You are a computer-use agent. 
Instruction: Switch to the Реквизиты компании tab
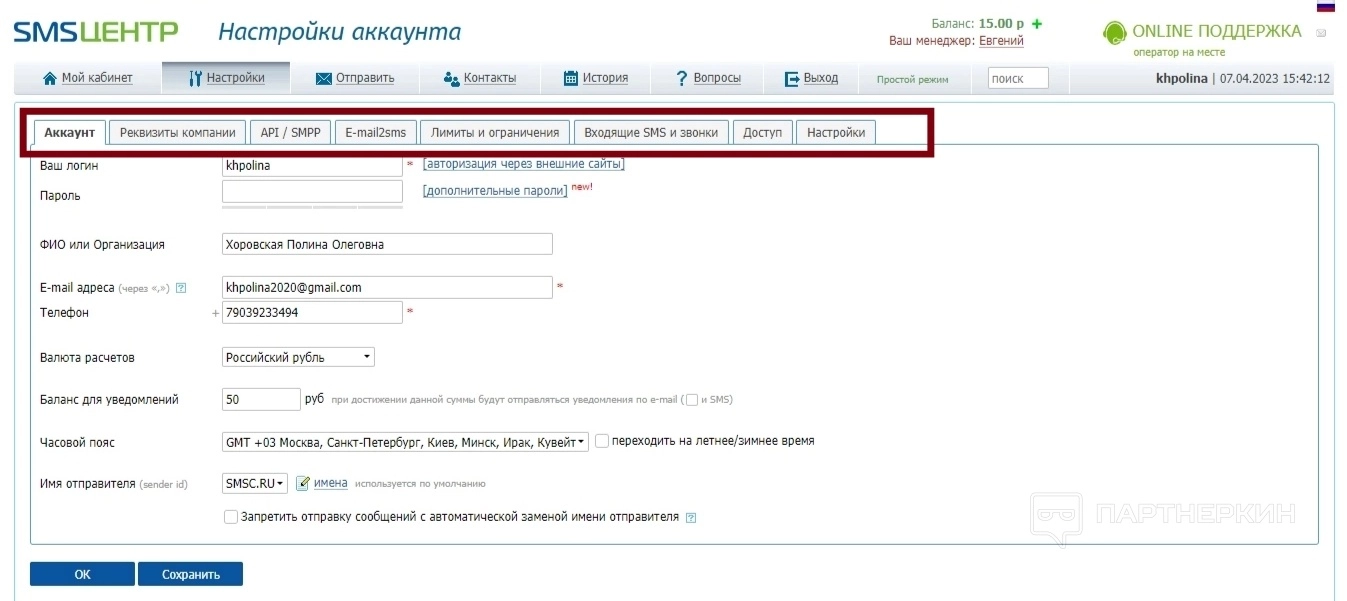pos(177,132)
